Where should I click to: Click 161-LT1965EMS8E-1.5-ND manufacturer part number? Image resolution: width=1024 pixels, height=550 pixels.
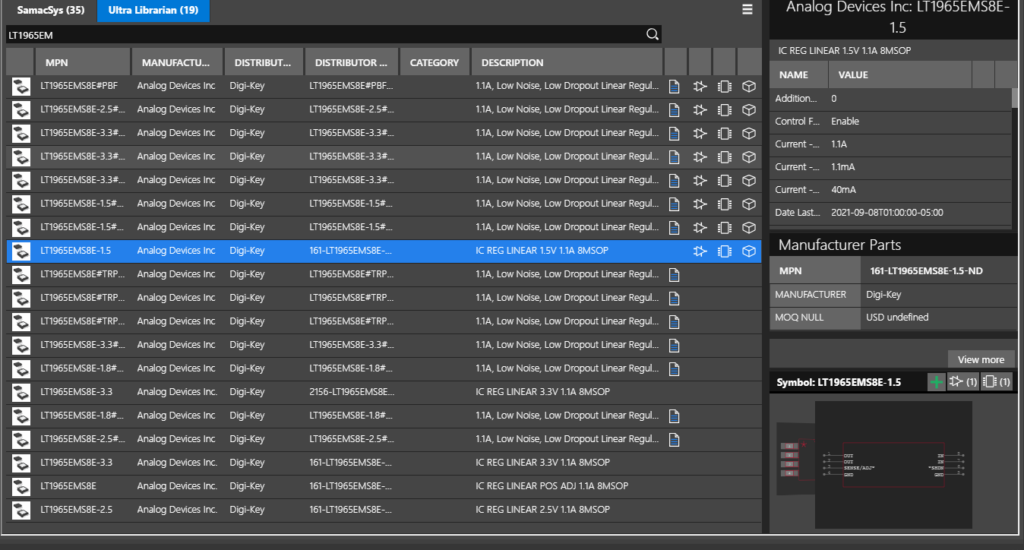[x=926, y=271]
